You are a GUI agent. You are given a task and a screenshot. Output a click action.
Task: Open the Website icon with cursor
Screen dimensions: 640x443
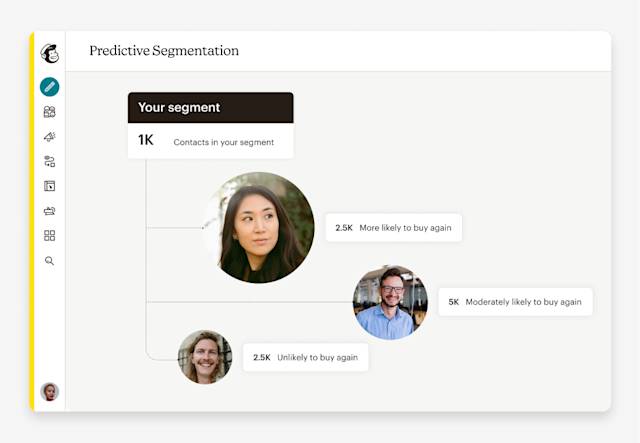tap(49, 186)
